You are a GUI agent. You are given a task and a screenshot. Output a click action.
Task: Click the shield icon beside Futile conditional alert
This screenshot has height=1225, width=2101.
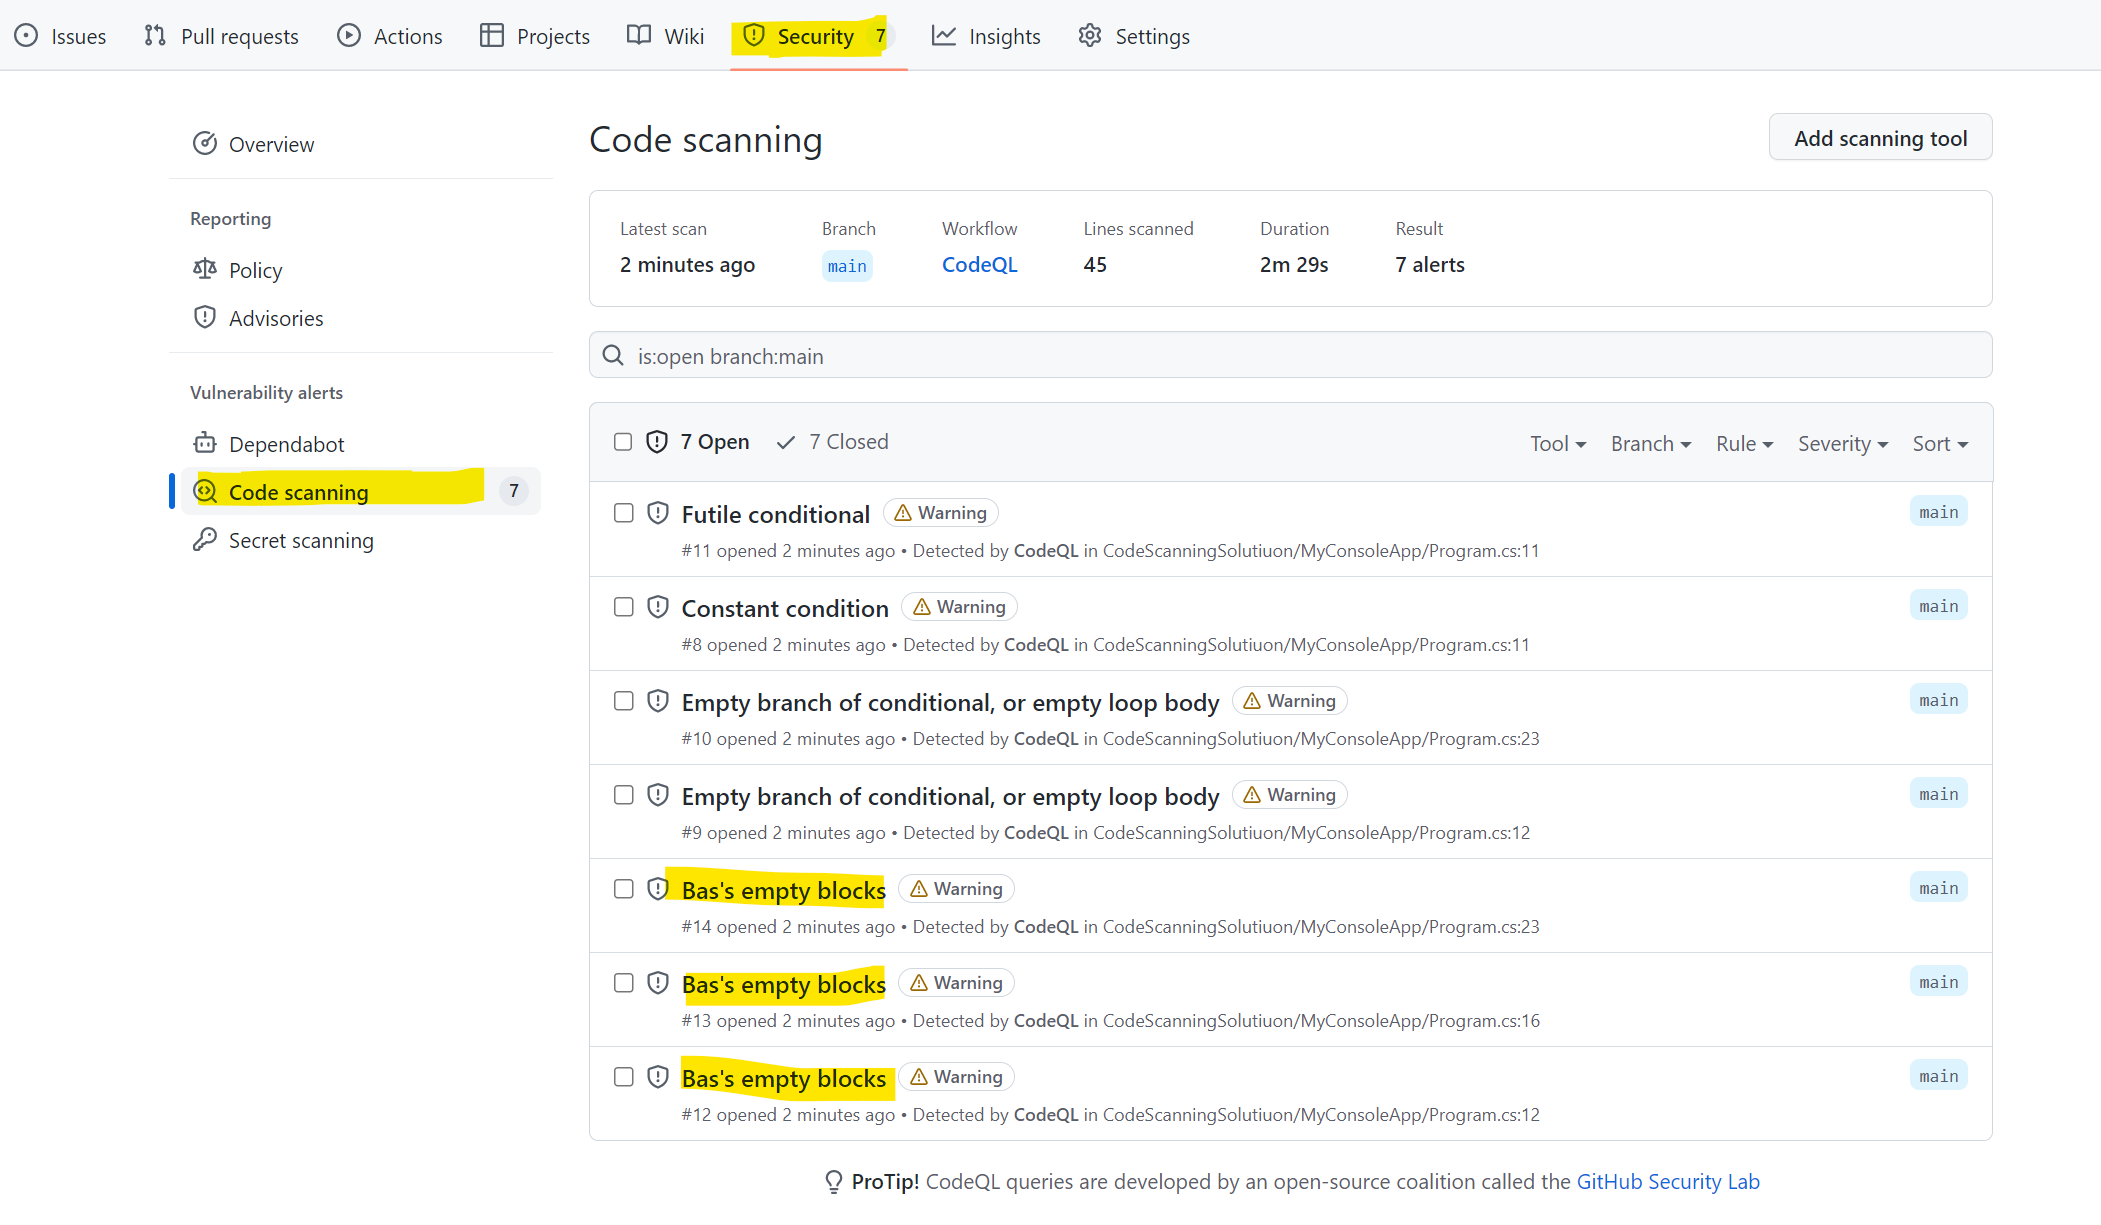click(657, 512)
